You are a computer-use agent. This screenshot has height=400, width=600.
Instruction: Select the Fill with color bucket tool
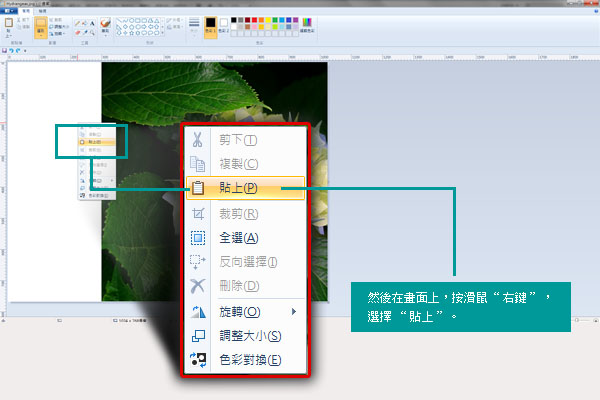(x=84, y=23)
